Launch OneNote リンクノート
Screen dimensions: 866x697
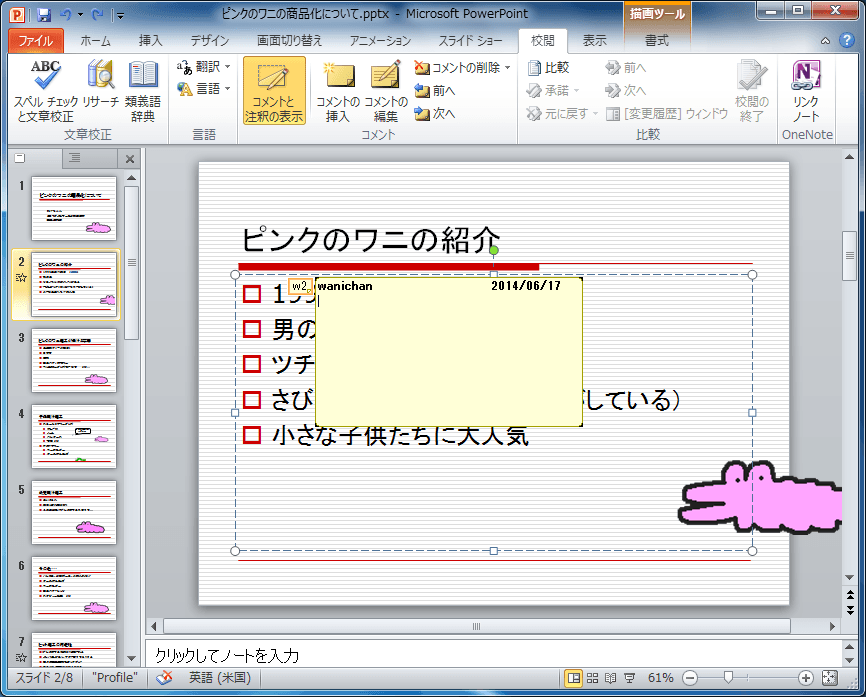point(807,90)
